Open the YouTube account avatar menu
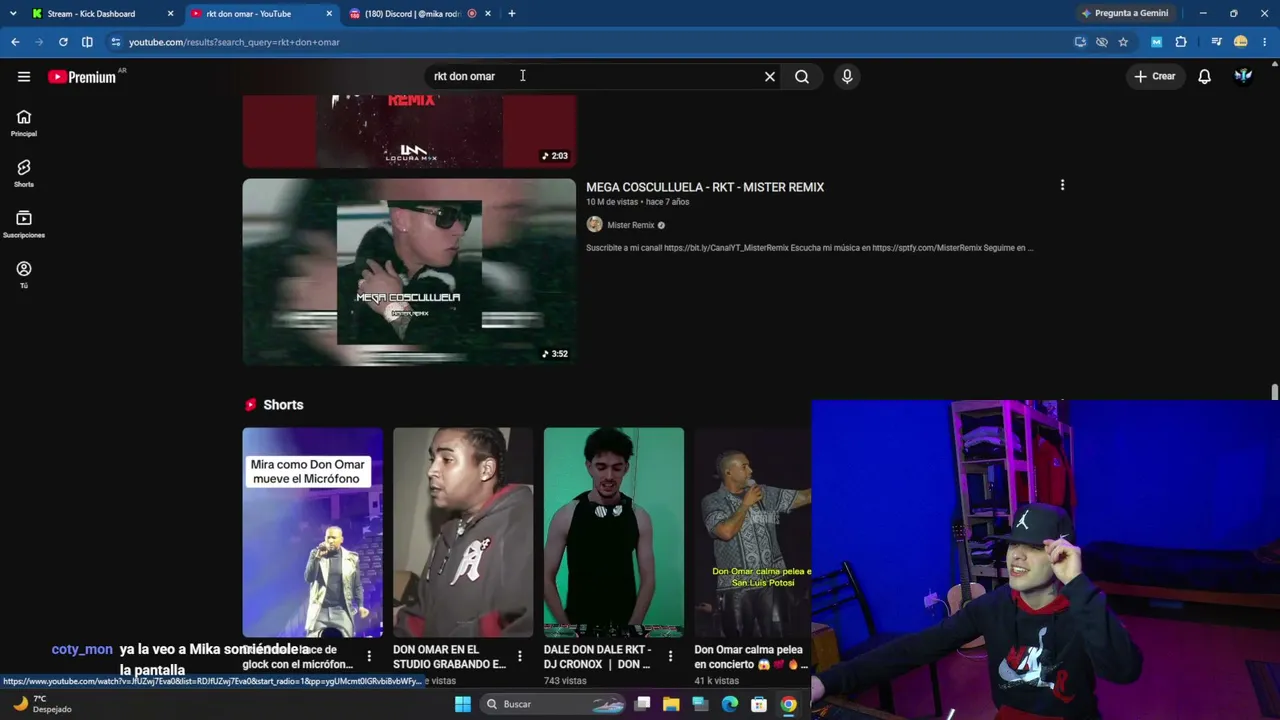 coord(1243,76)
